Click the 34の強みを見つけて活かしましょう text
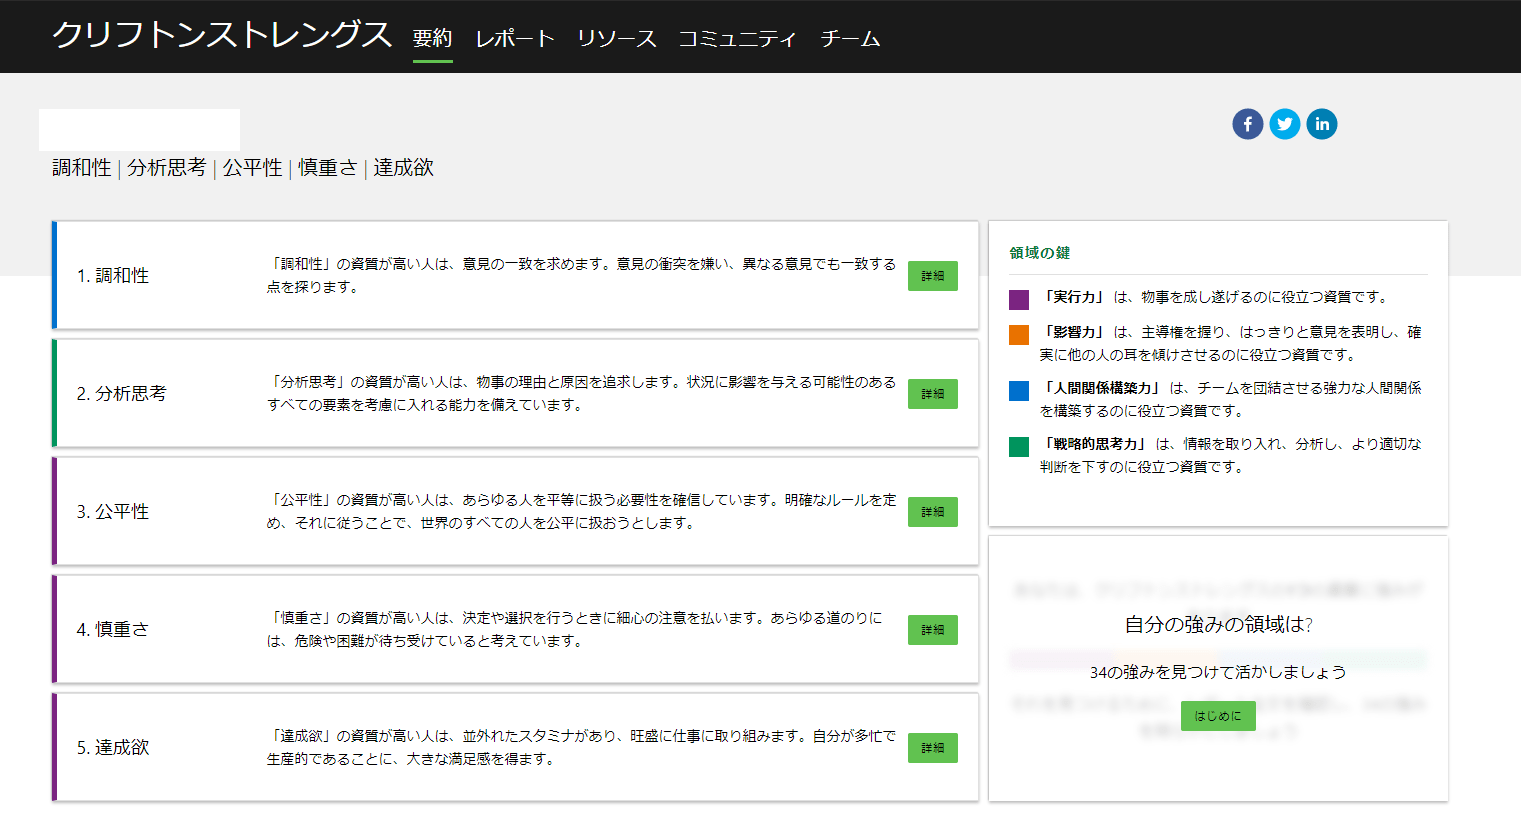1521x814 pixels. click(1218, 672)
